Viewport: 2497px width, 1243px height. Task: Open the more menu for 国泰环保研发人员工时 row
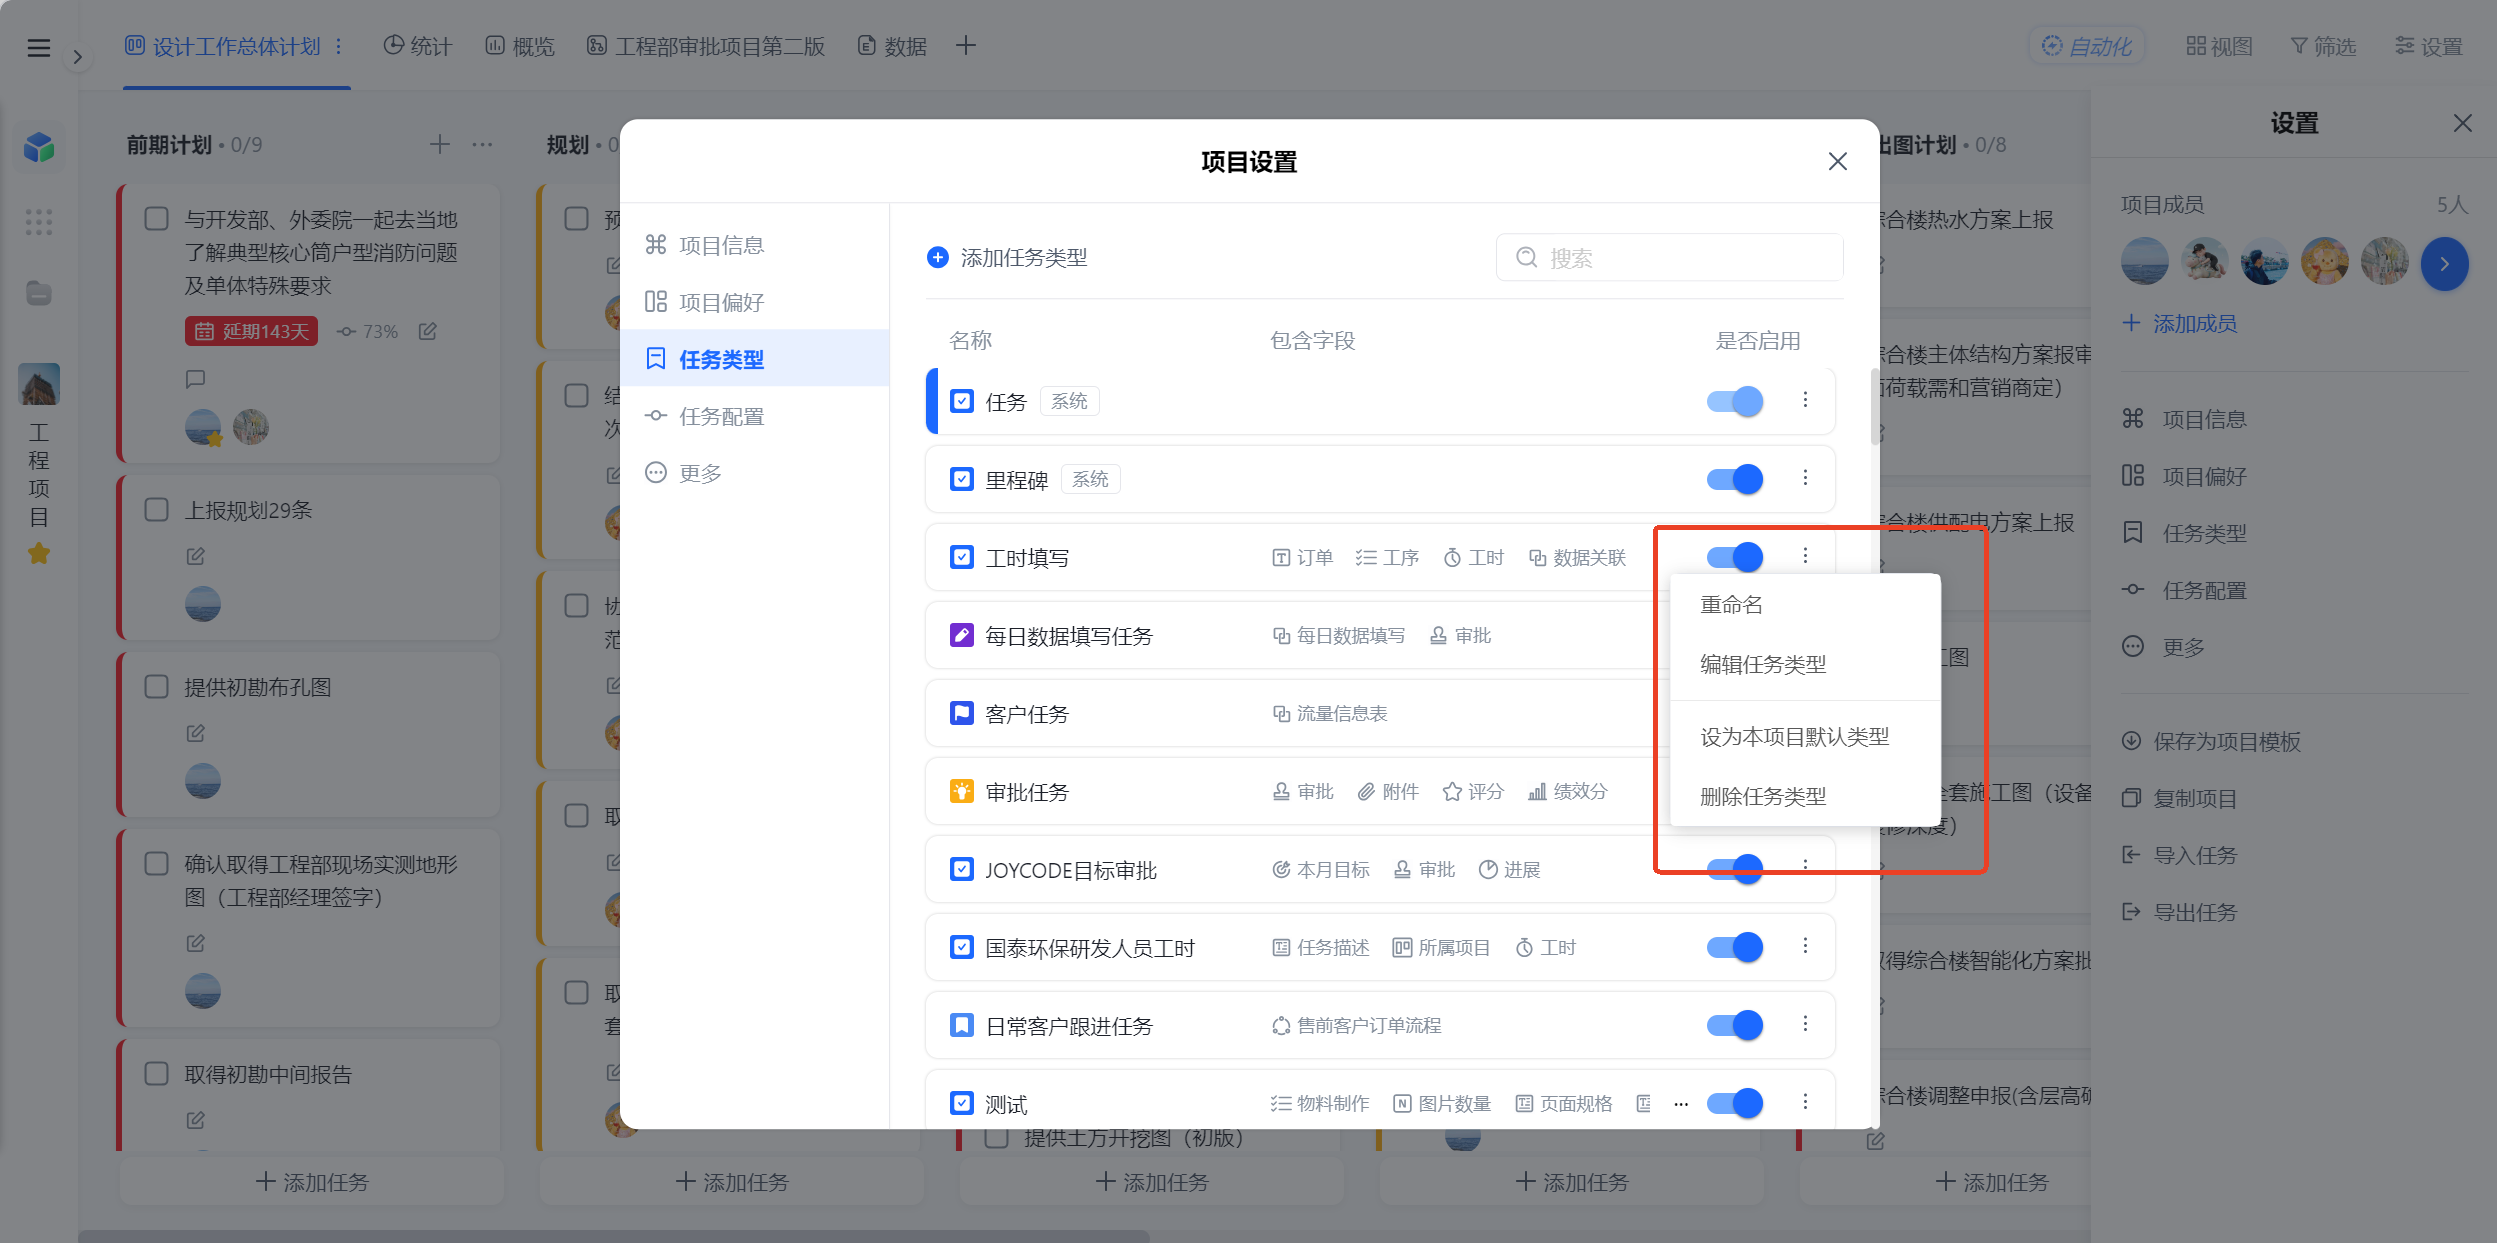tap(1805, 946)
